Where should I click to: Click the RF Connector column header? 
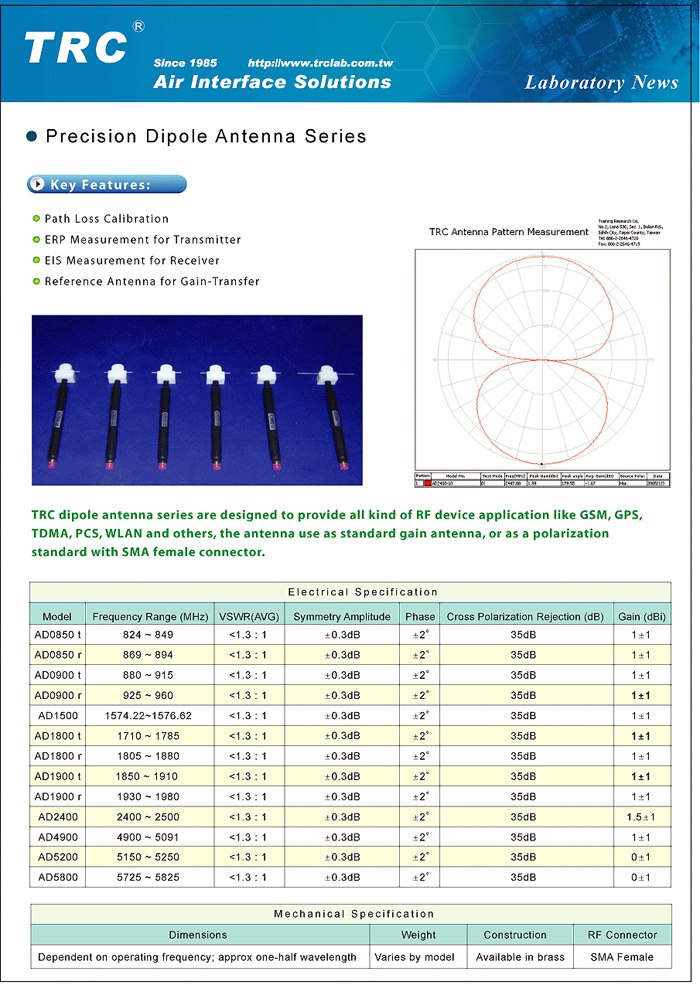point(622,935)
